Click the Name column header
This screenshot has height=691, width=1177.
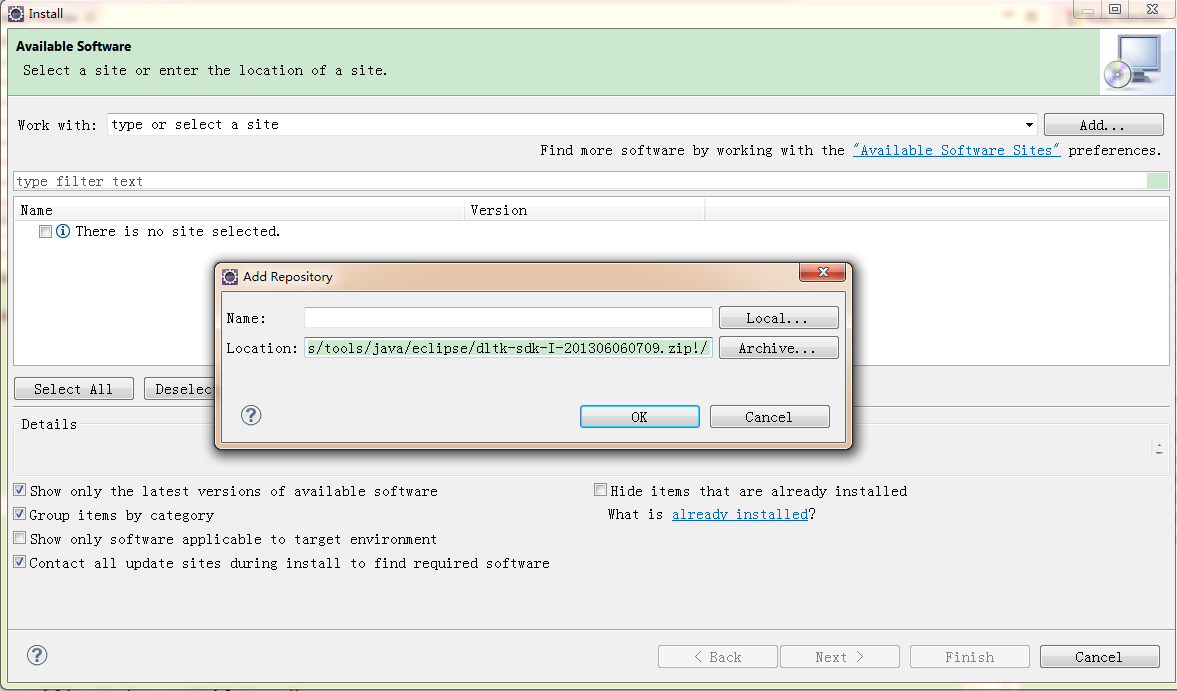pyautogui.click(x=239, y=210)
